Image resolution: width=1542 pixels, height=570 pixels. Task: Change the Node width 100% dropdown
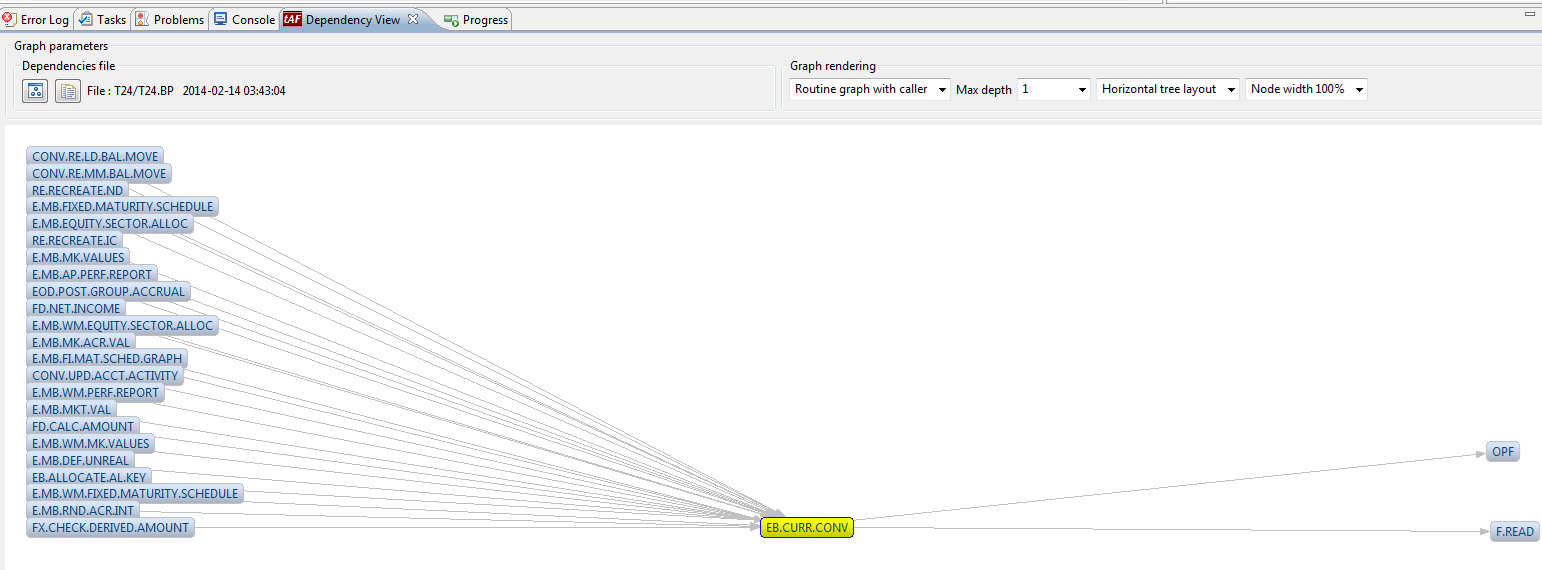coord(1305,89)
